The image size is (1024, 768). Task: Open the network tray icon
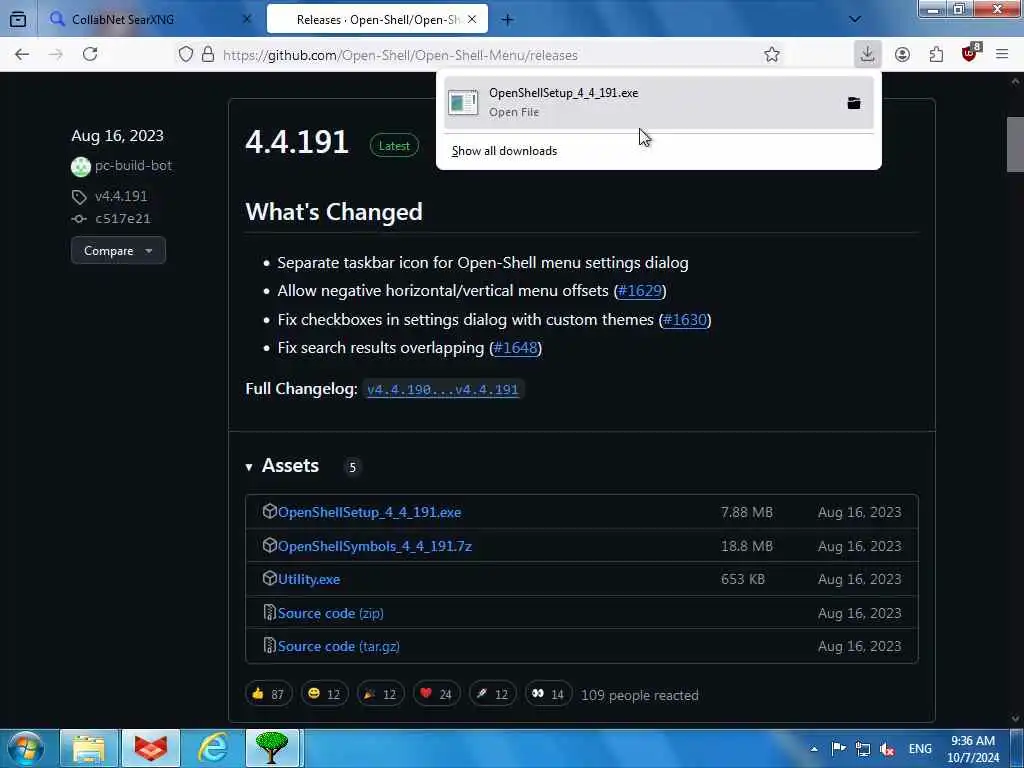[863, 749]
